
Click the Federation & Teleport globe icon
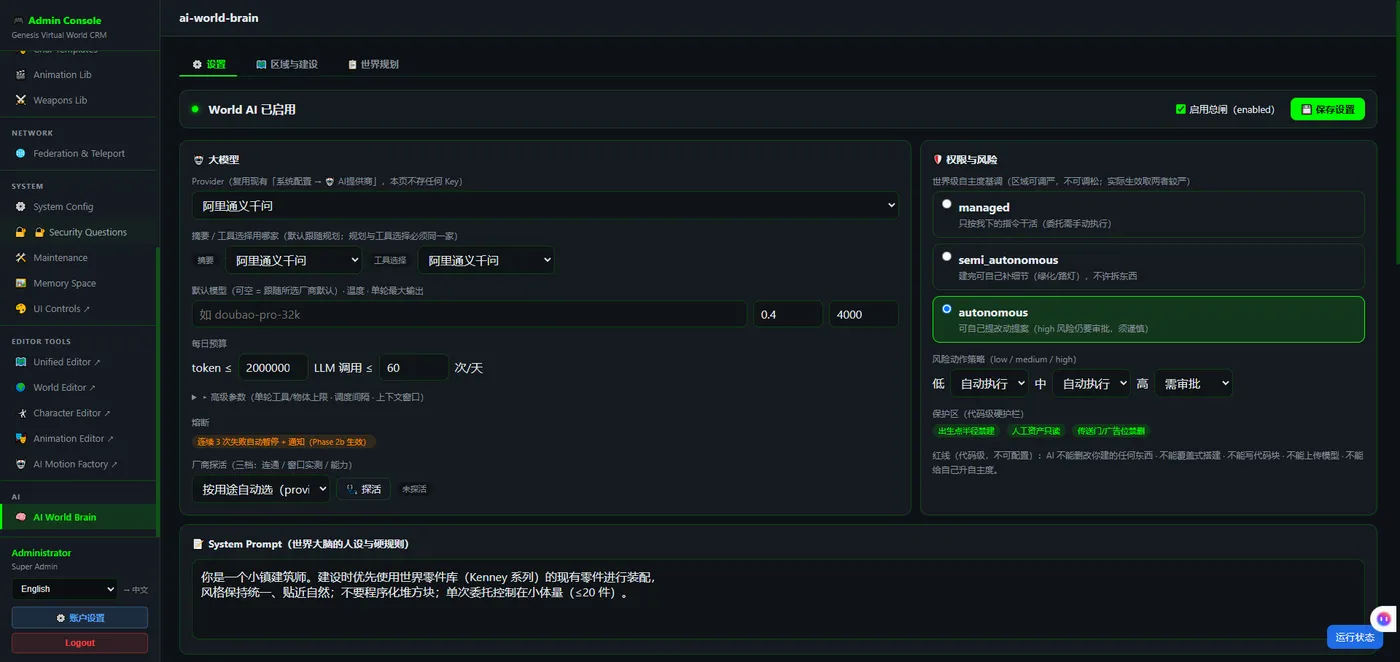pyautogui.click(x=22, y=154)
